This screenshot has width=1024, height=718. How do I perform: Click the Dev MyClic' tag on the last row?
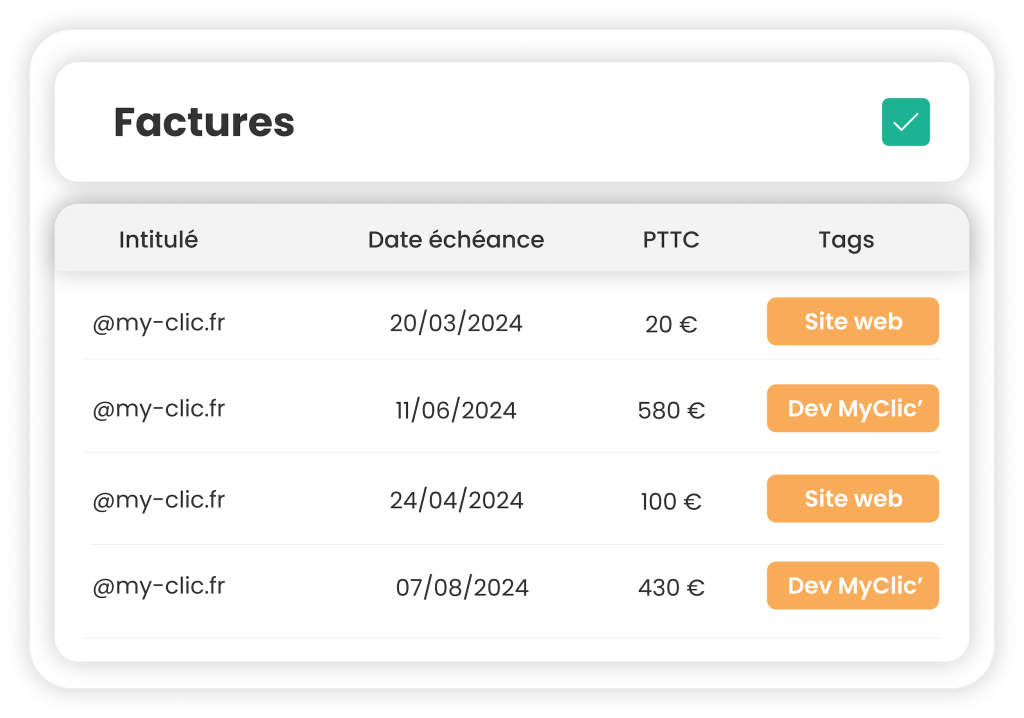pyautogui.click(x=852, y=586)
